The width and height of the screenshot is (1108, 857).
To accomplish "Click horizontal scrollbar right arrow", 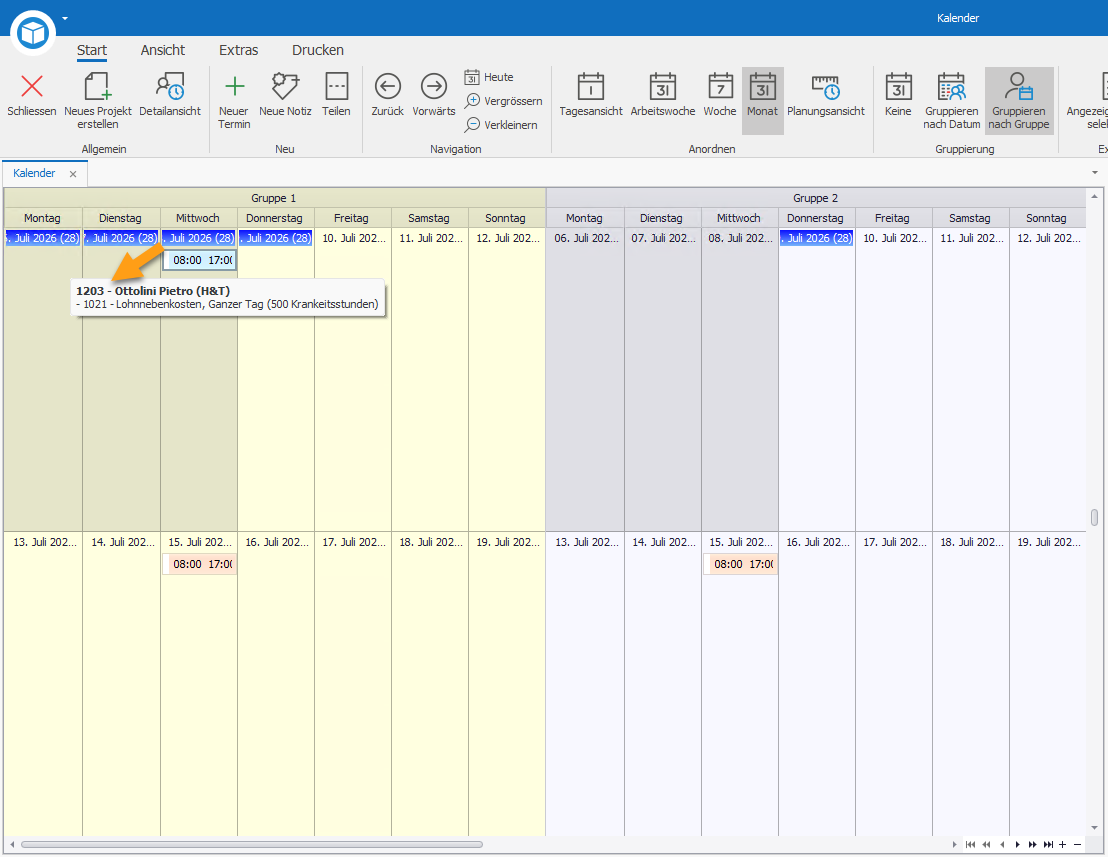I will click(x=955, y=844).
